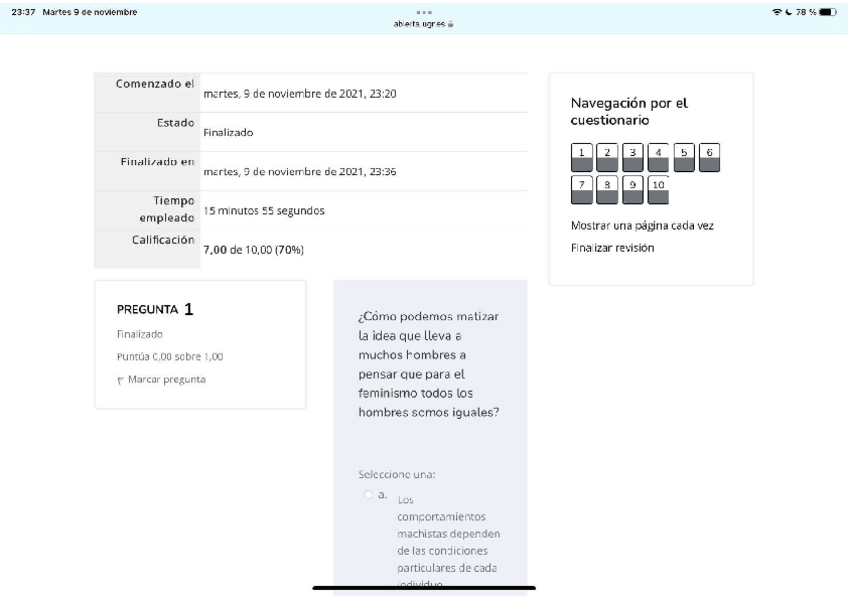This screenshot has width=848, height=599.
Task: Click the 'Calificación' value 7,00 de 10,00 (70%)
Action: 253,250
